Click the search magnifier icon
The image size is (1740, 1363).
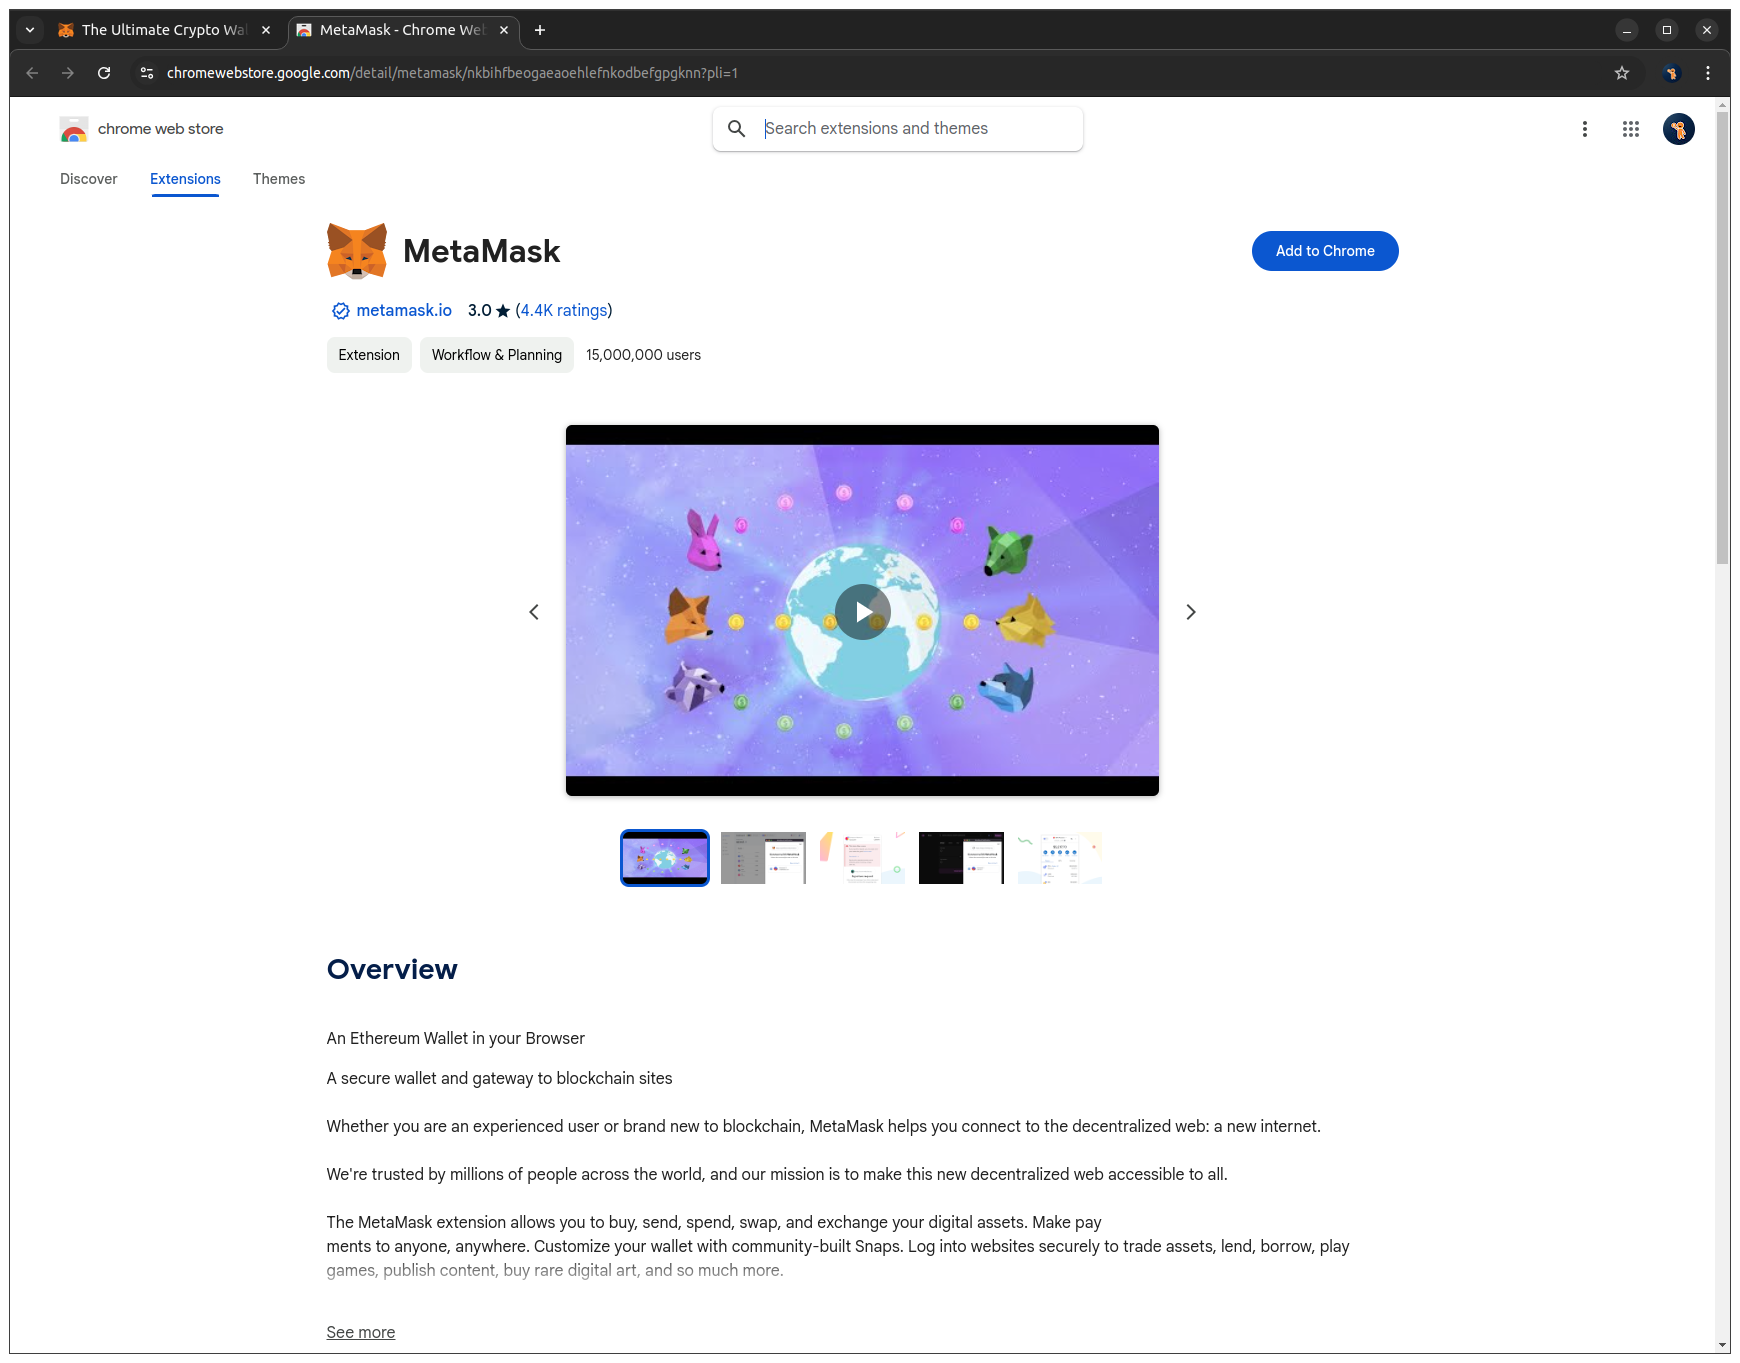pyautogui.click(x=737, y=129)
